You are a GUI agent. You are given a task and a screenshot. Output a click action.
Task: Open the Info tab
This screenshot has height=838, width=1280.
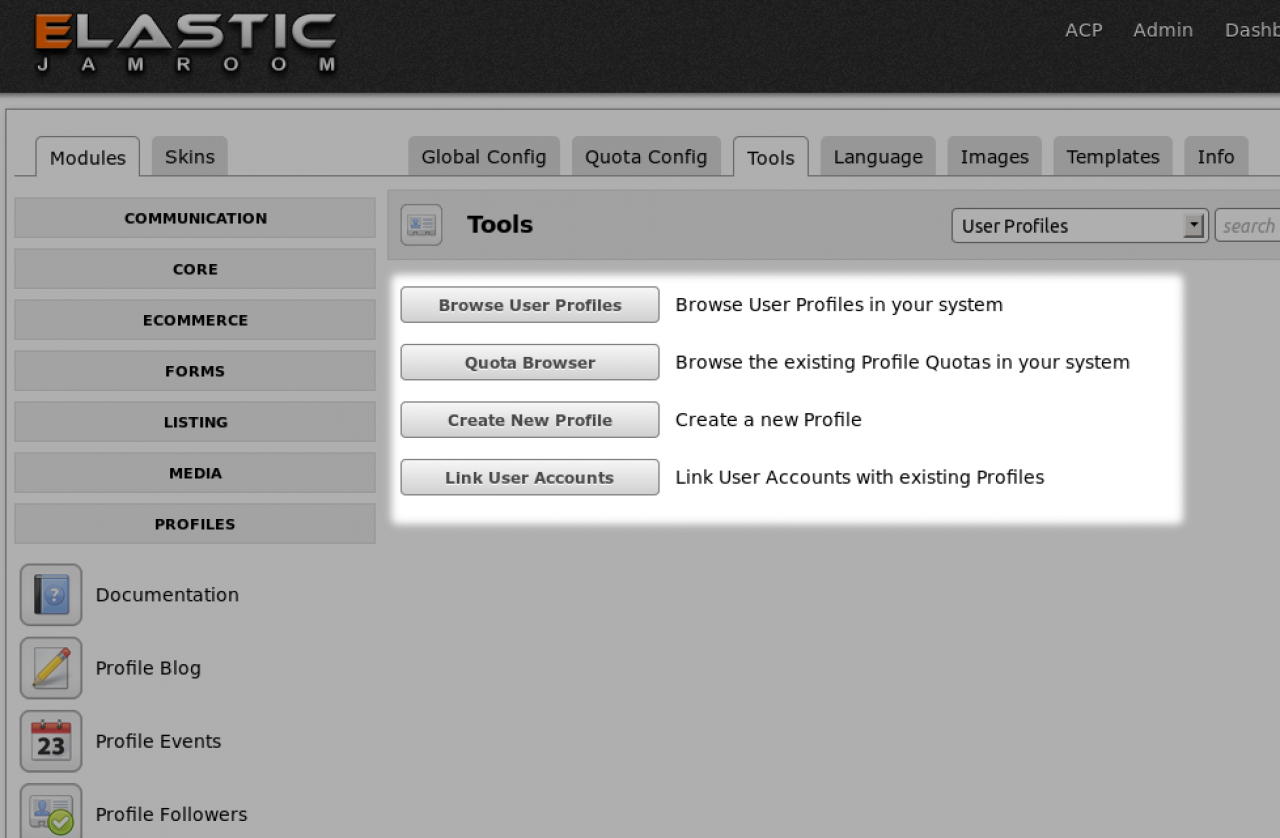pos(1216,156)
